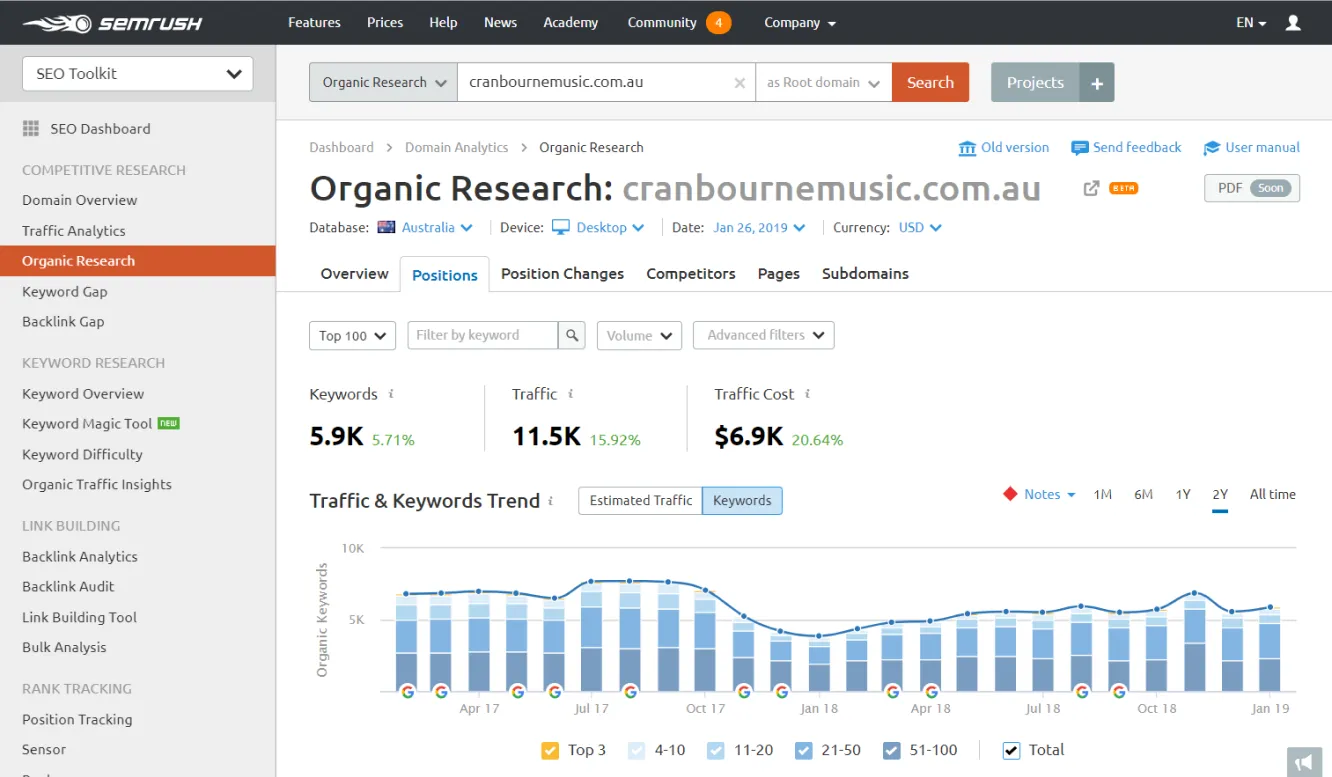This screenshot has height=777, width=1332.
Task: Click the Traffic Cost info icon
Action: click(807, 394)
